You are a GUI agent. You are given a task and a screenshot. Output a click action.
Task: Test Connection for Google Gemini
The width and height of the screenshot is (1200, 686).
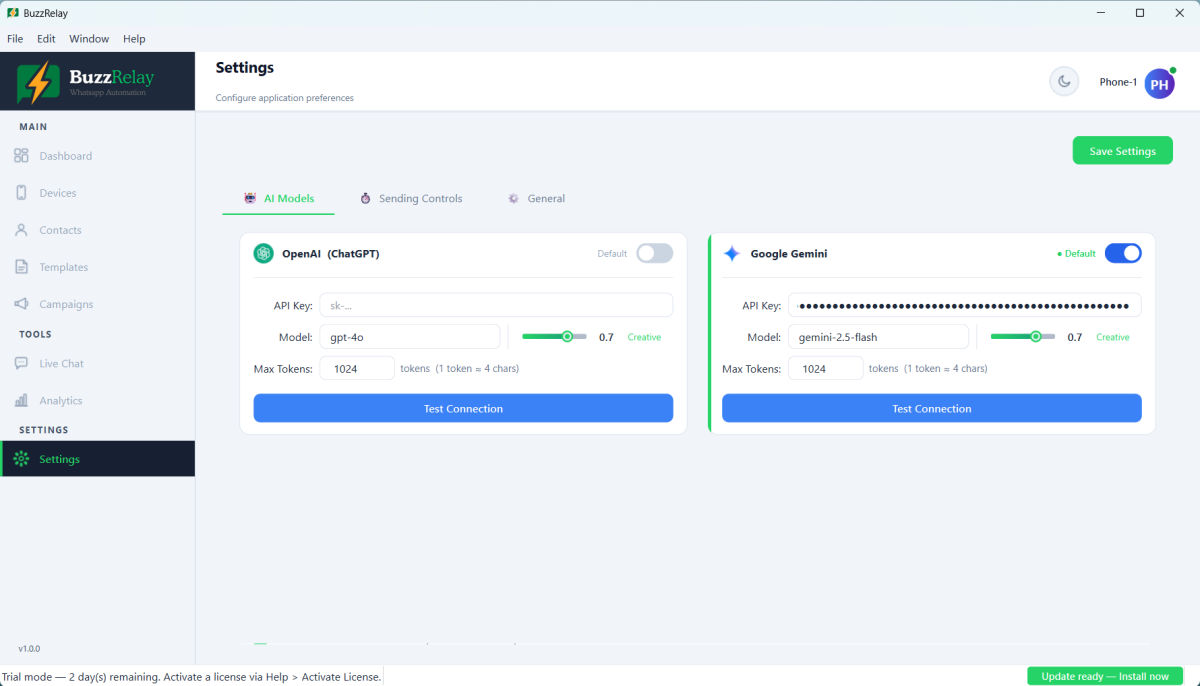coord(932,408)
